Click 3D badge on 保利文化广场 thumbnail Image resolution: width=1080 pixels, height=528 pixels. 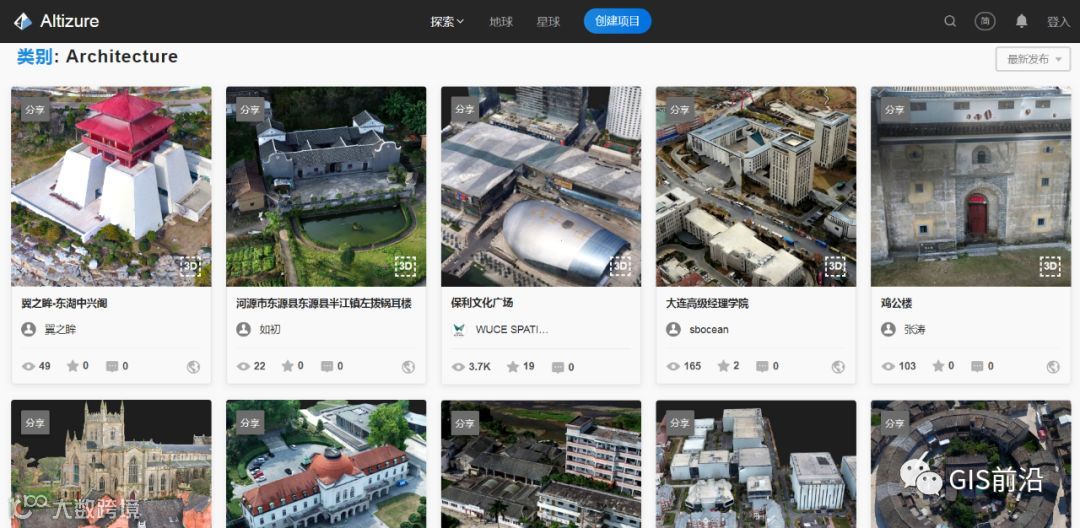click(x=620, y=266)
